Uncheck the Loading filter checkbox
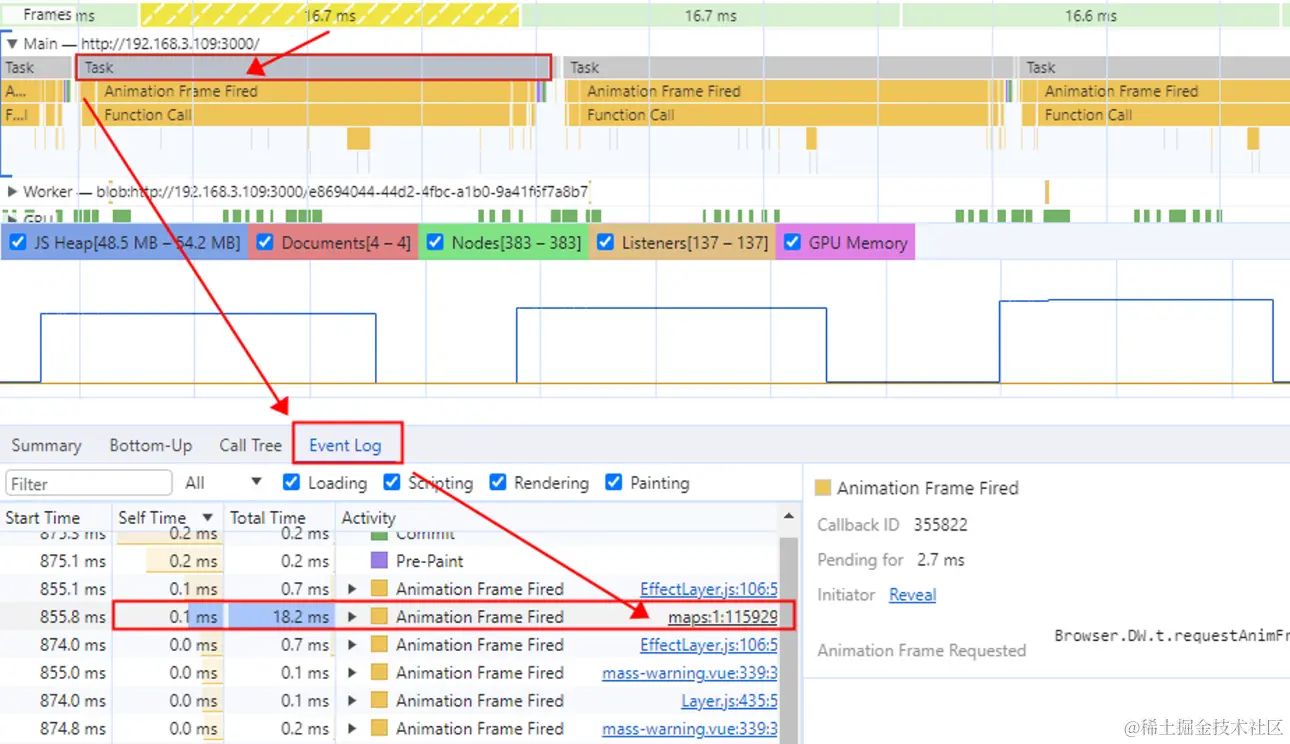The width and height of the screenshot is (1290, 744). [x=291, y=482]
